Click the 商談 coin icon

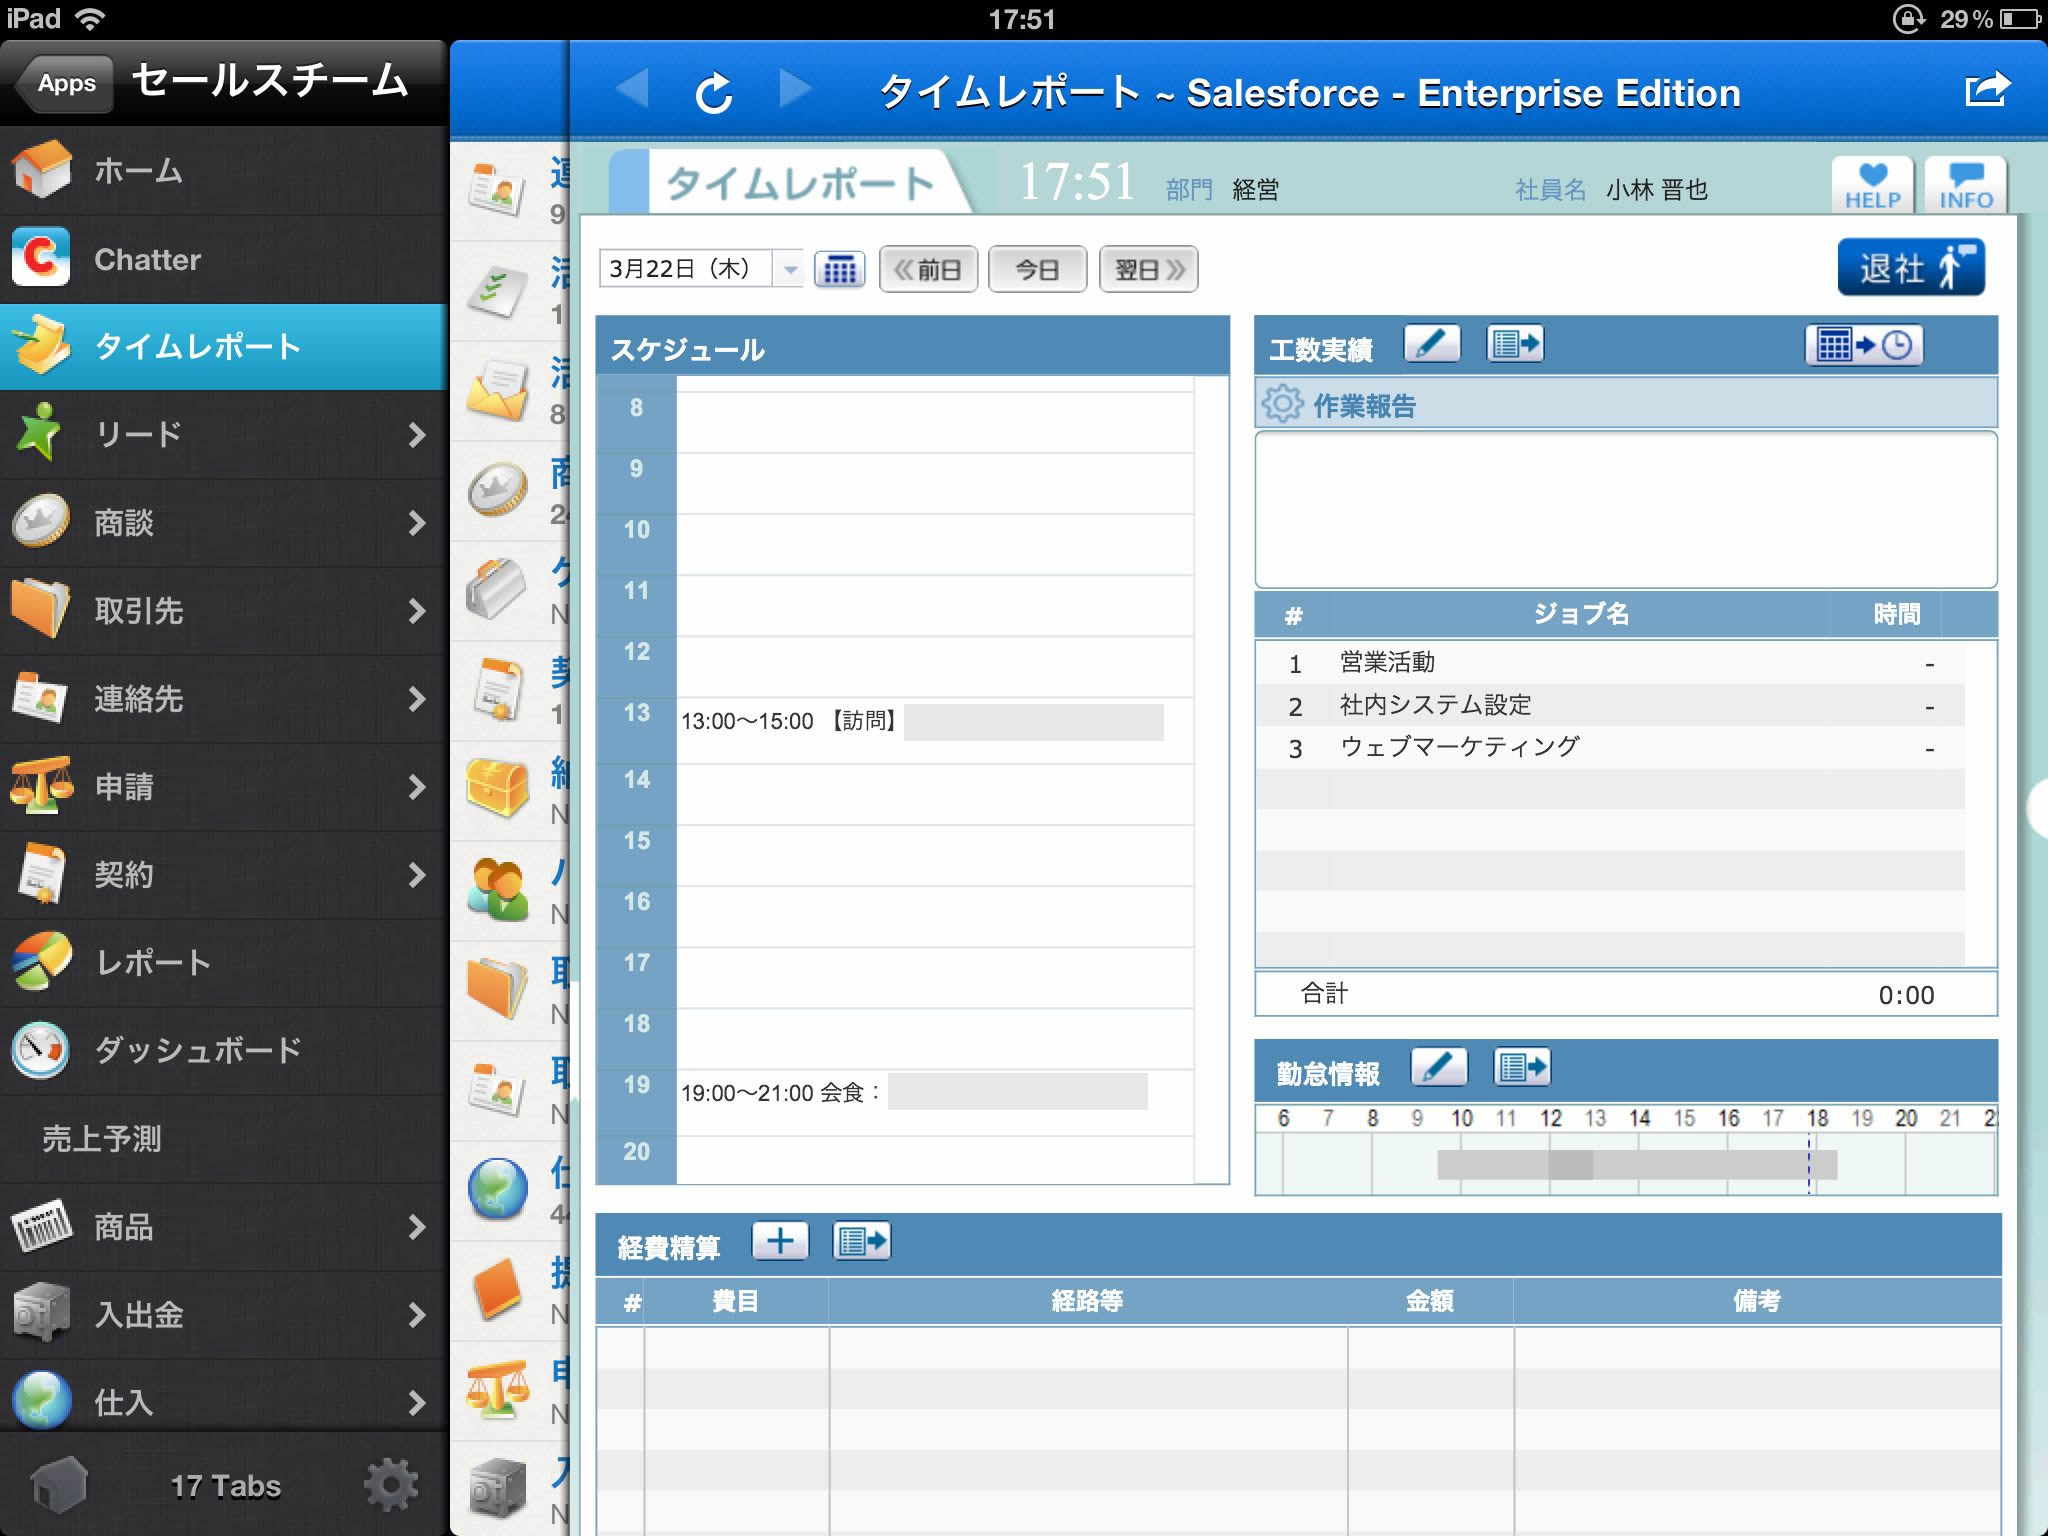pyautogui.click(x=41, y=521)
